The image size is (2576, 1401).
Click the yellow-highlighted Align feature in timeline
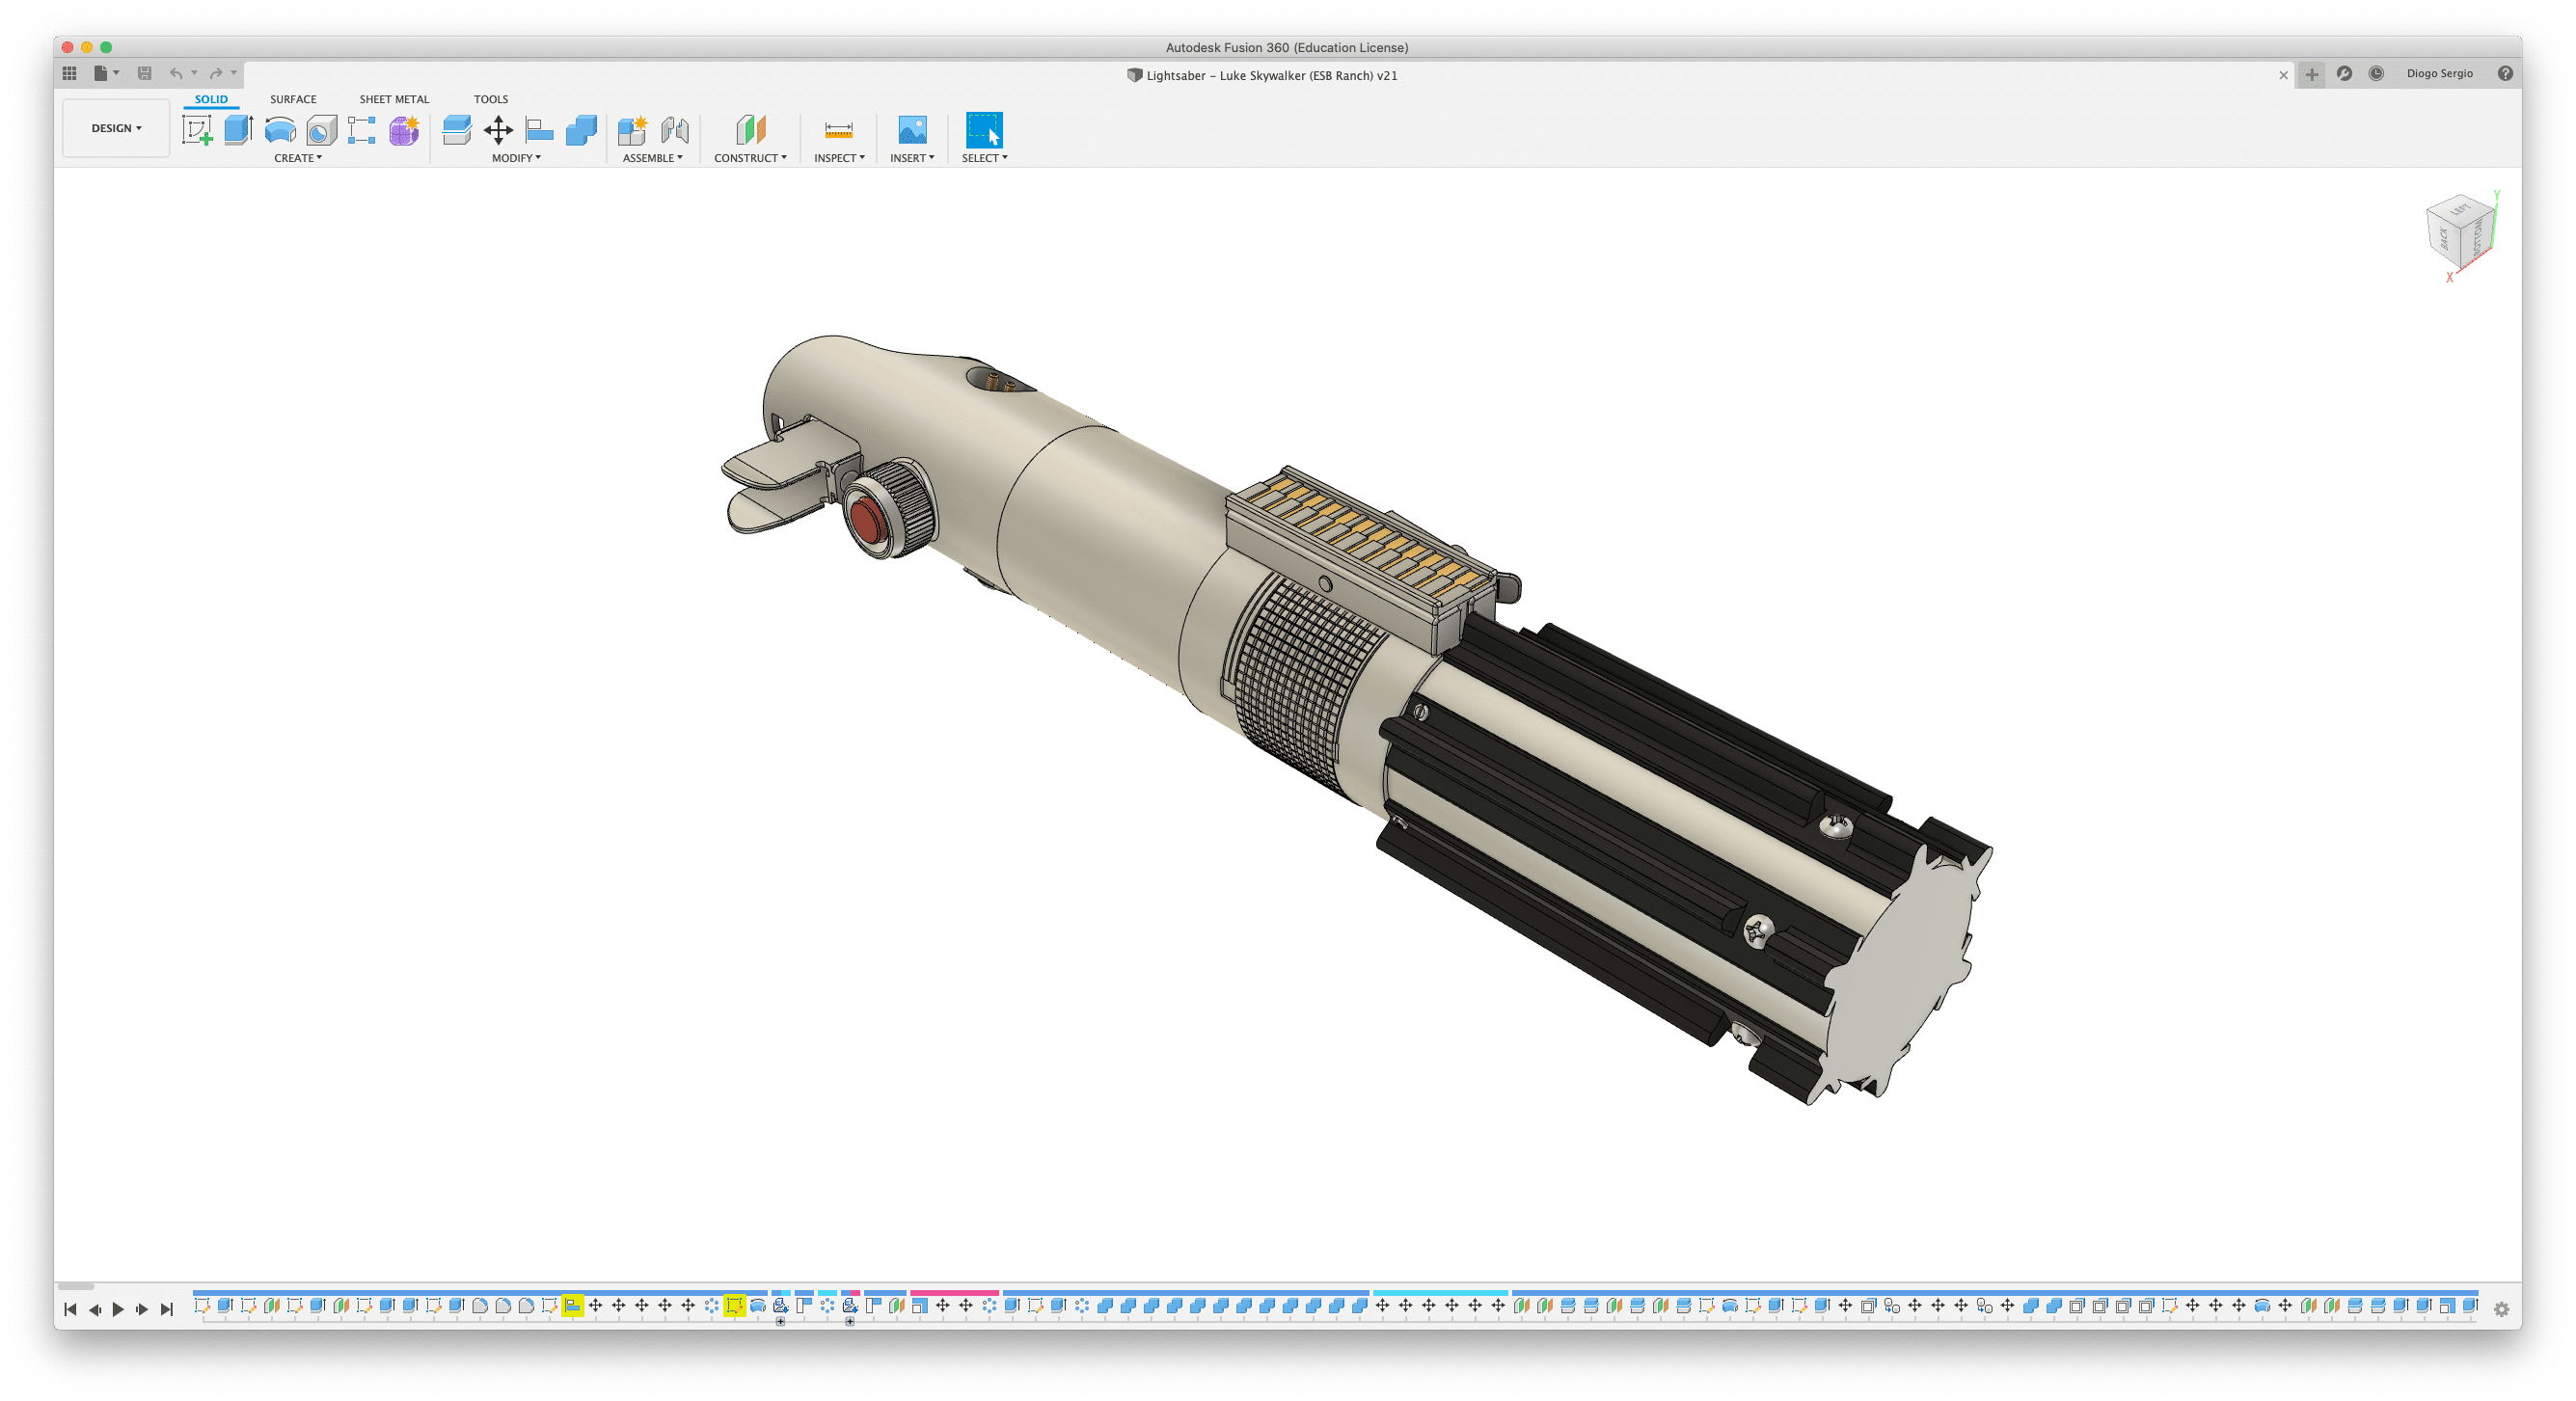(572, 1306)
